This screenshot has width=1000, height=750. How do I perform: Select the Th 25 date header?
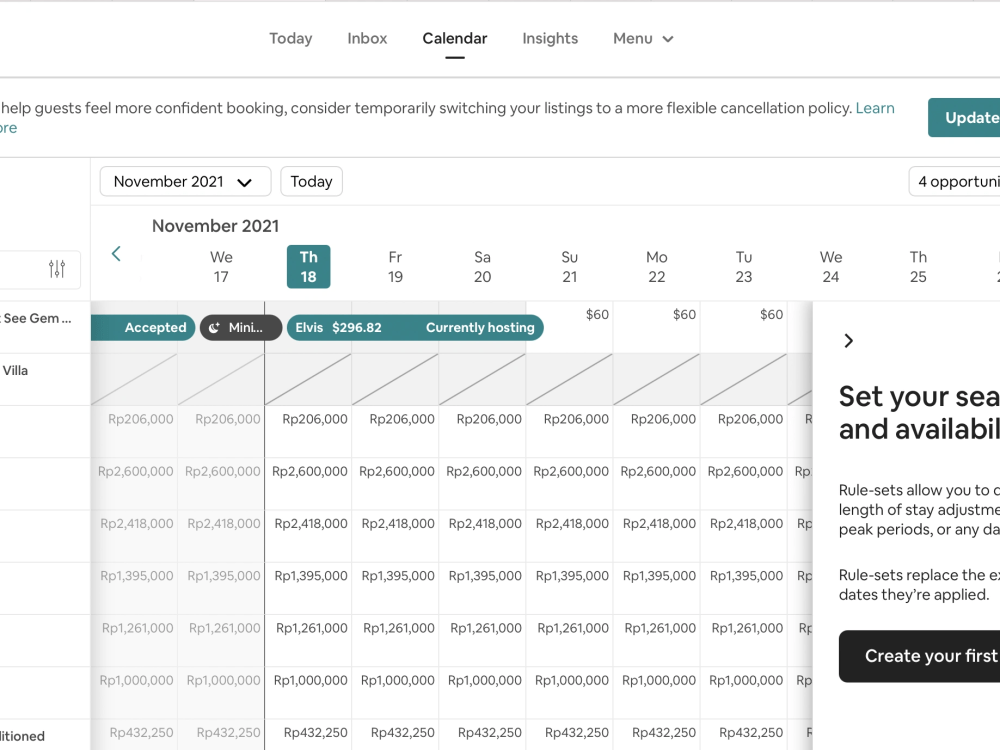click(918, 267)
